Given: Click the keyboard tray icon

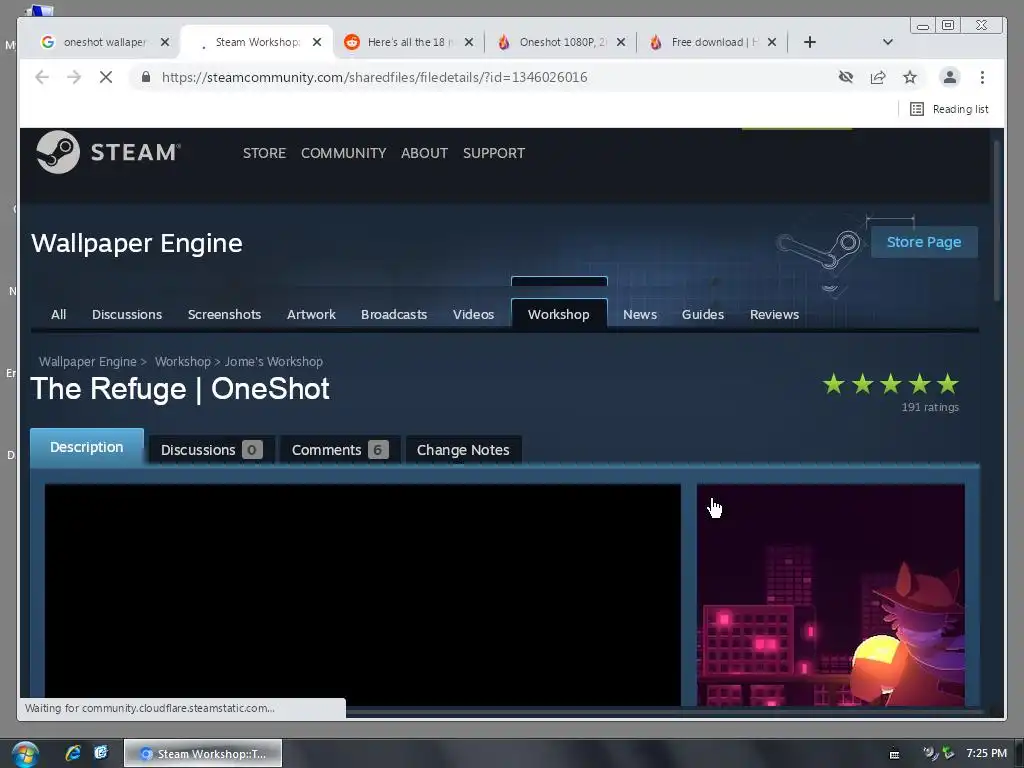Looking at the screenshot, I should pos(894,754).
